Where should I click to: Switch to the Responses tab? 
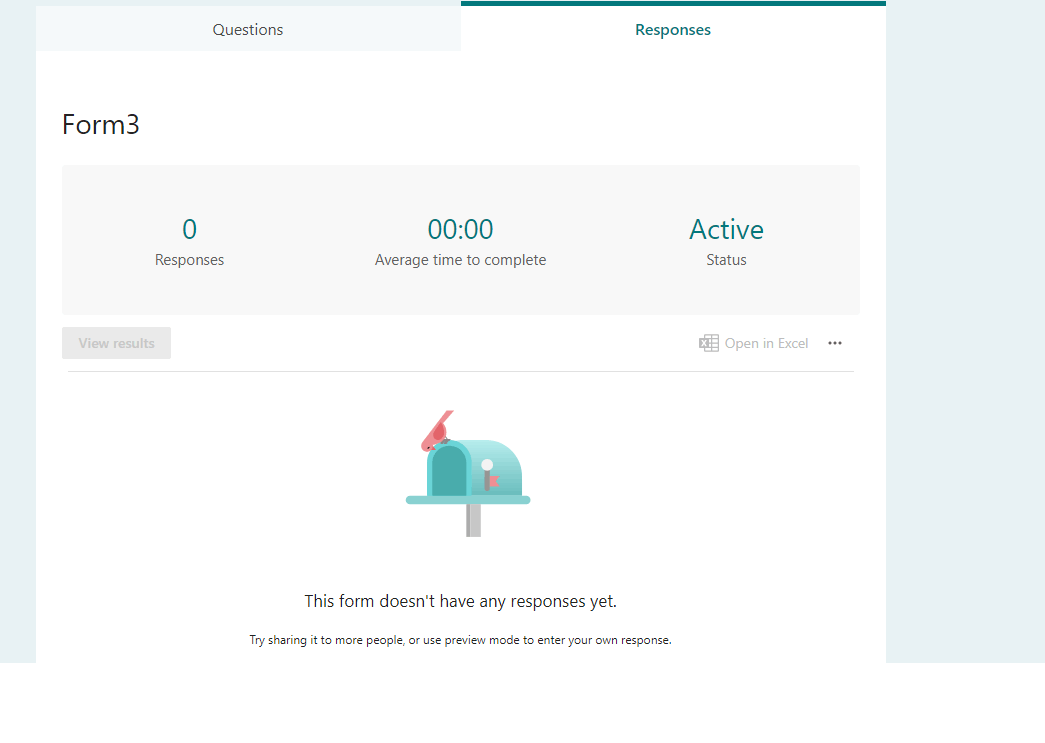(672, 29)
